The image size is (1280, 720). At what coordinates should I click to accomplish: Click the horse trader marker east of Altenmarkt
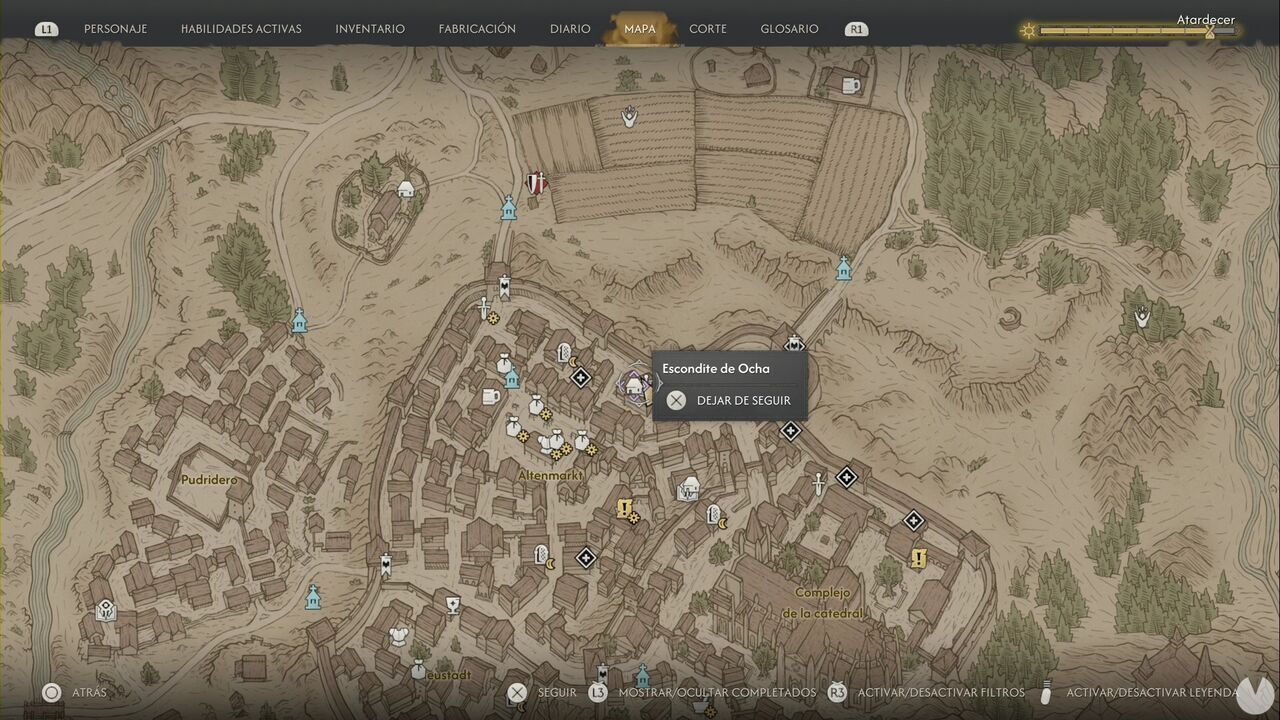tap(687, 490)
